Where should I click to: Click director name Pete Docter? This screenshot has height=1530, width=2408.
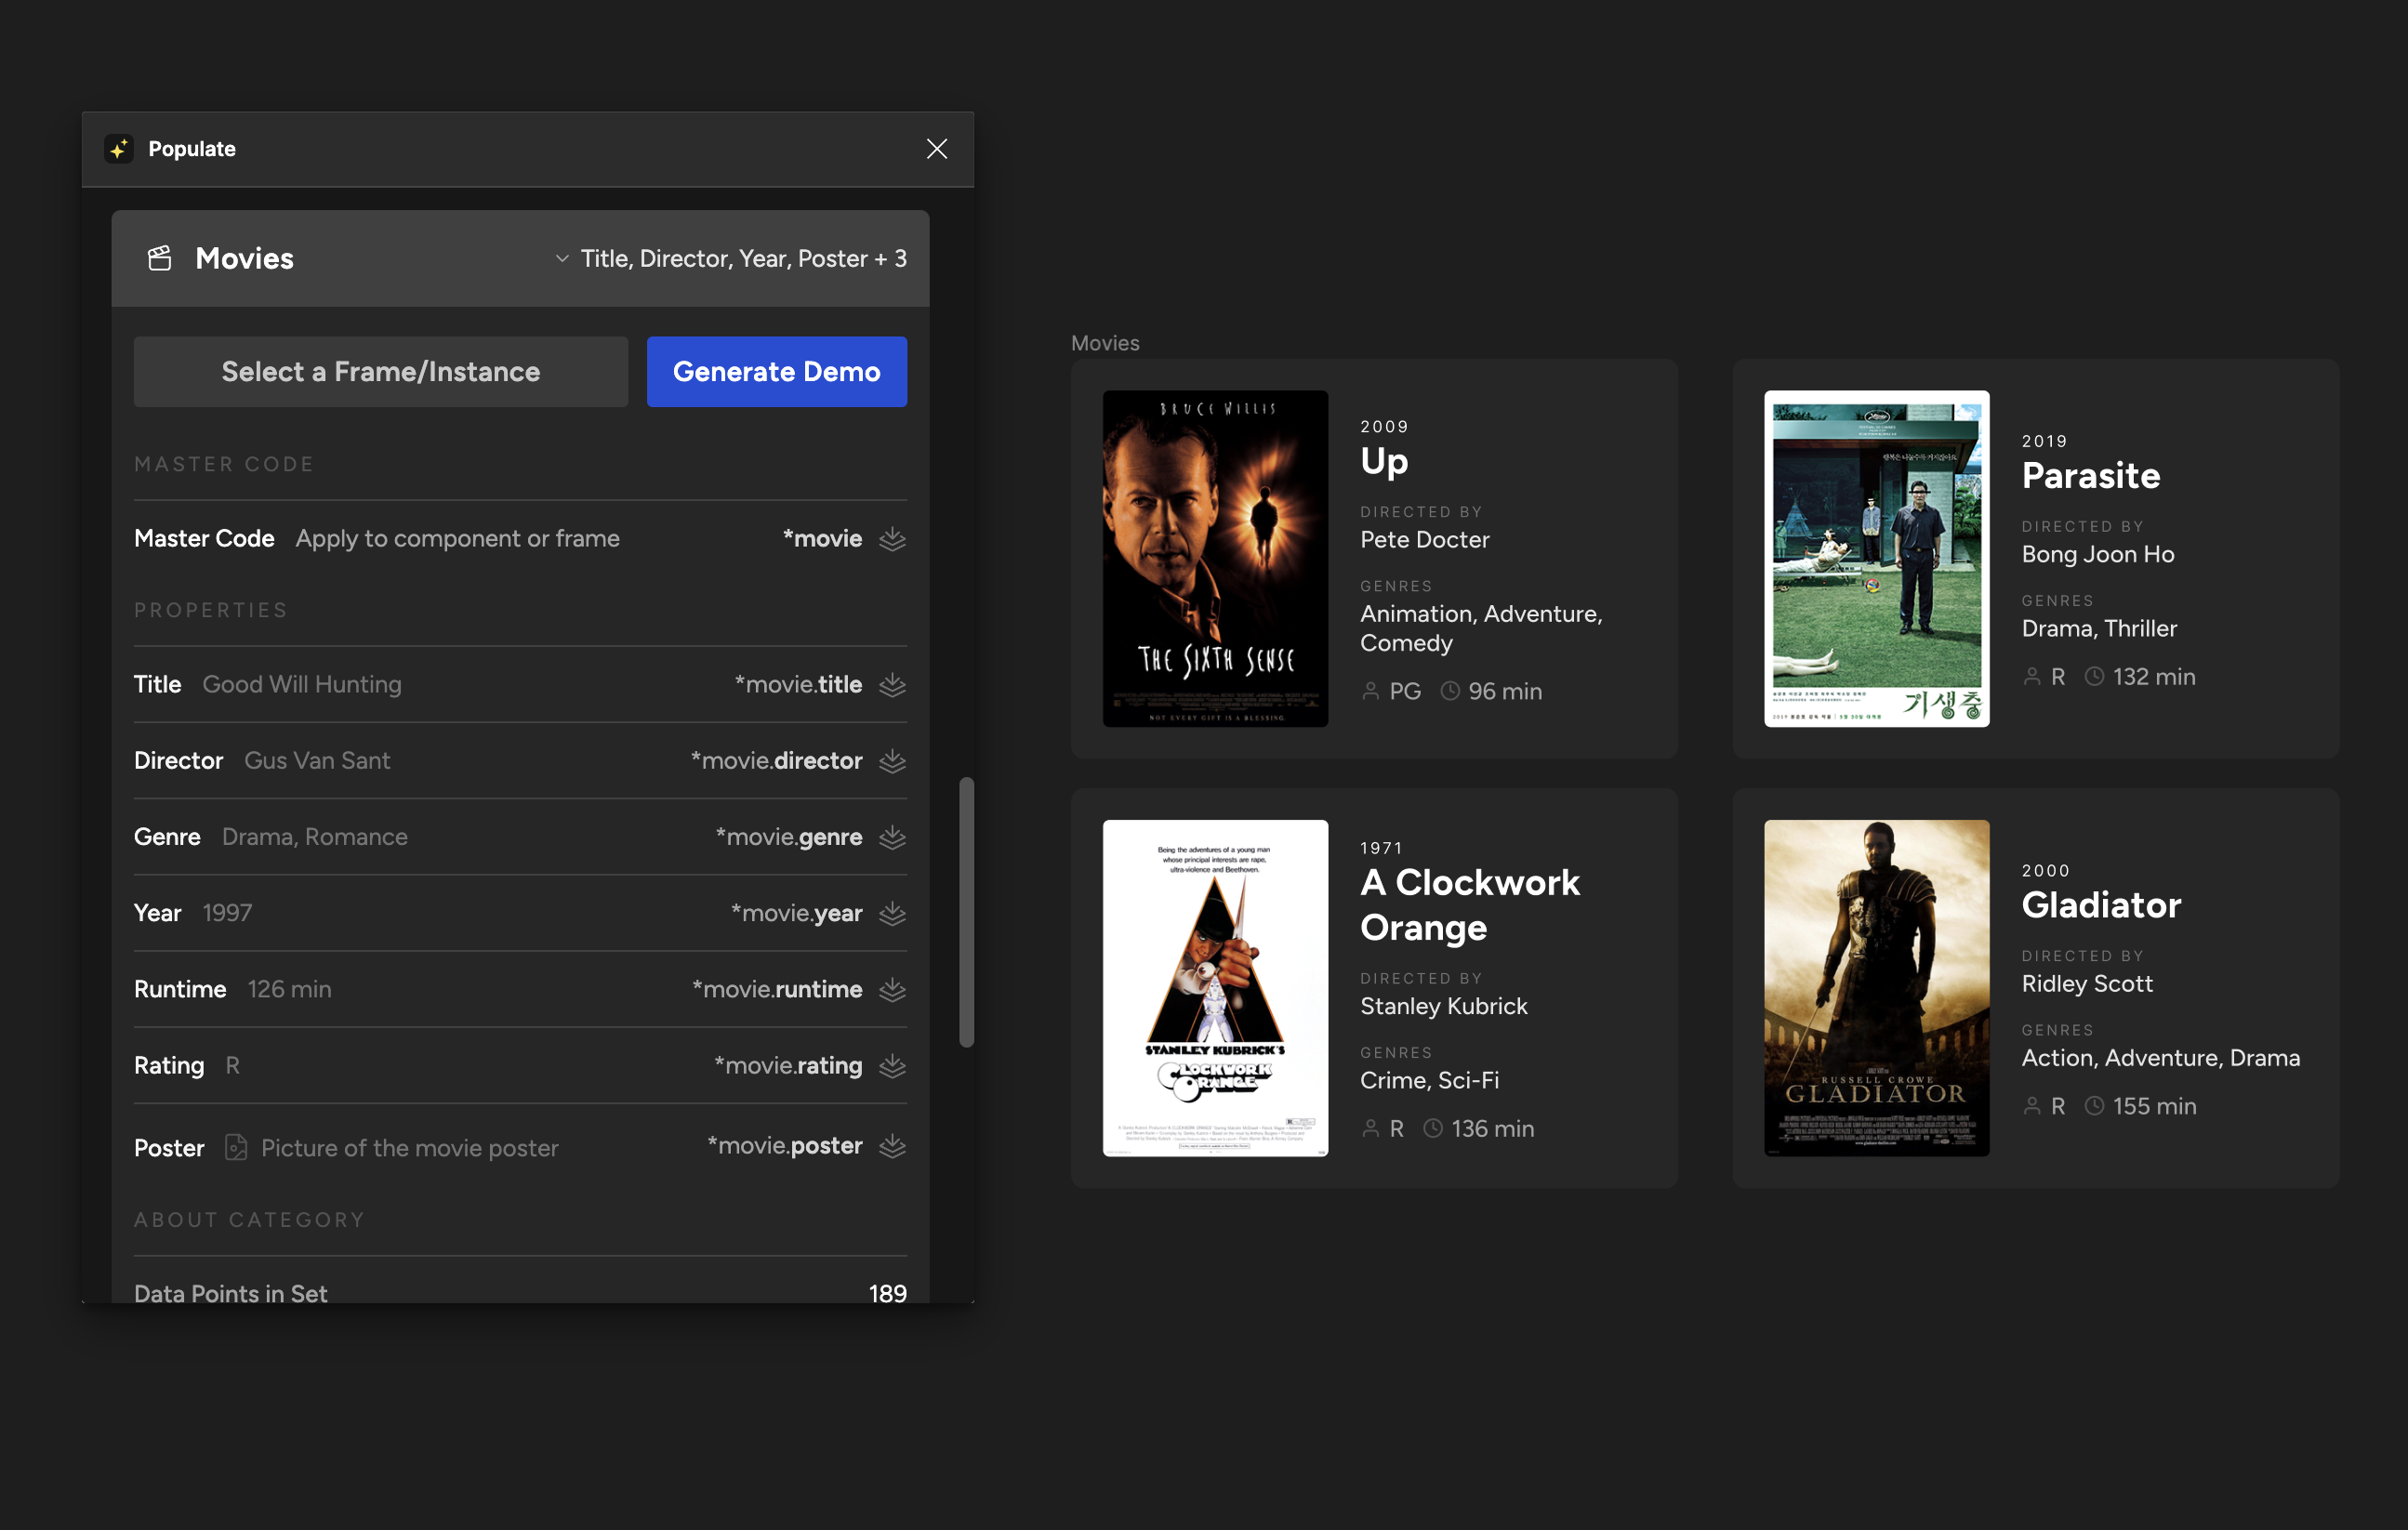(1425, 540)
